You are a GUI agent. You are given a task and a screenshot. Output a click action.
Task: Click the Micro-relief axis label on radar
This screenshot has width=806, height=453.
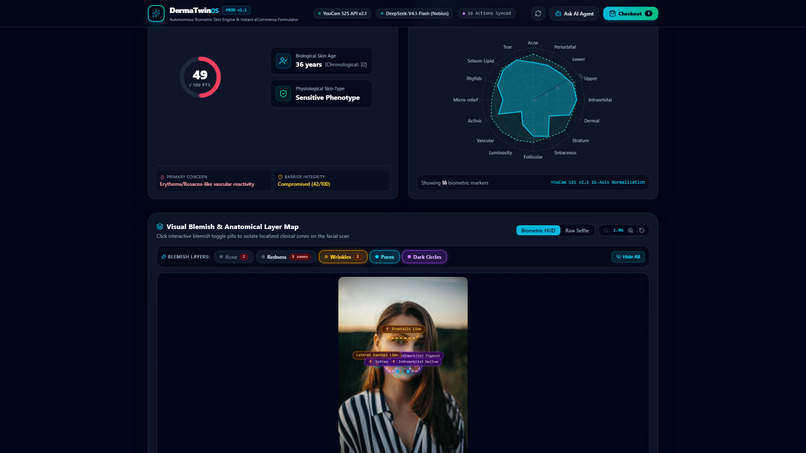point(466,100)
